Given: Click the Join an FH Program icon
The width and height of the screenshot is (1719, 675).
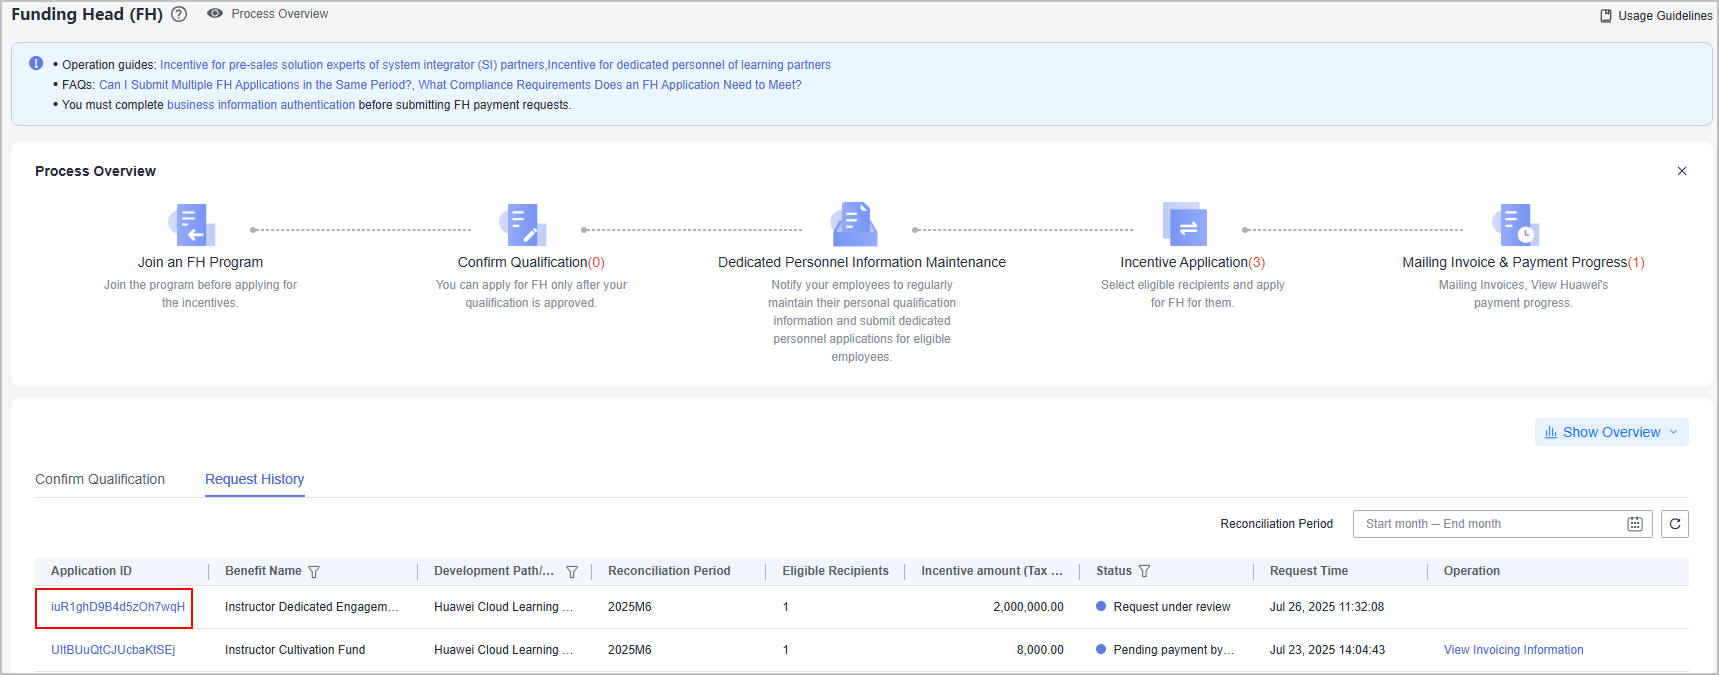Looking at the screenshot, I should pyautogui.click(x=192, y=225).
